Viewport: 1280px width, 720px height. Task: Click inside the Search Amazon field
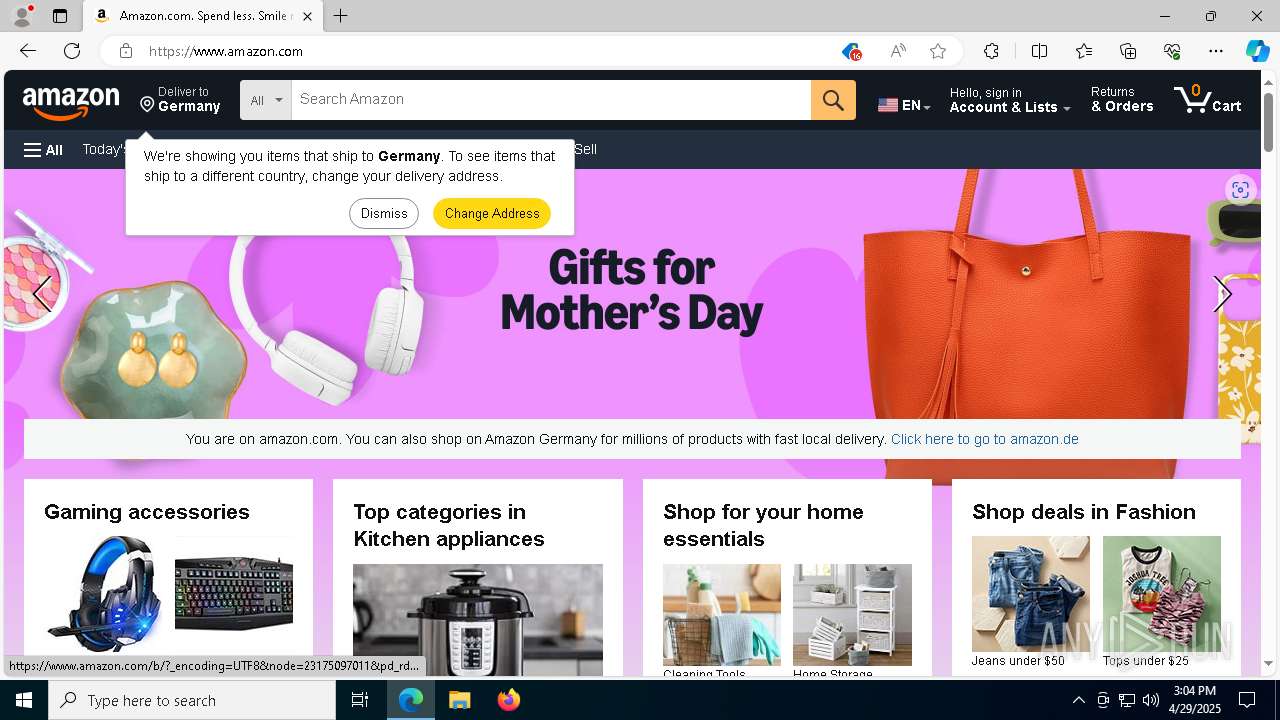(551, 100)
